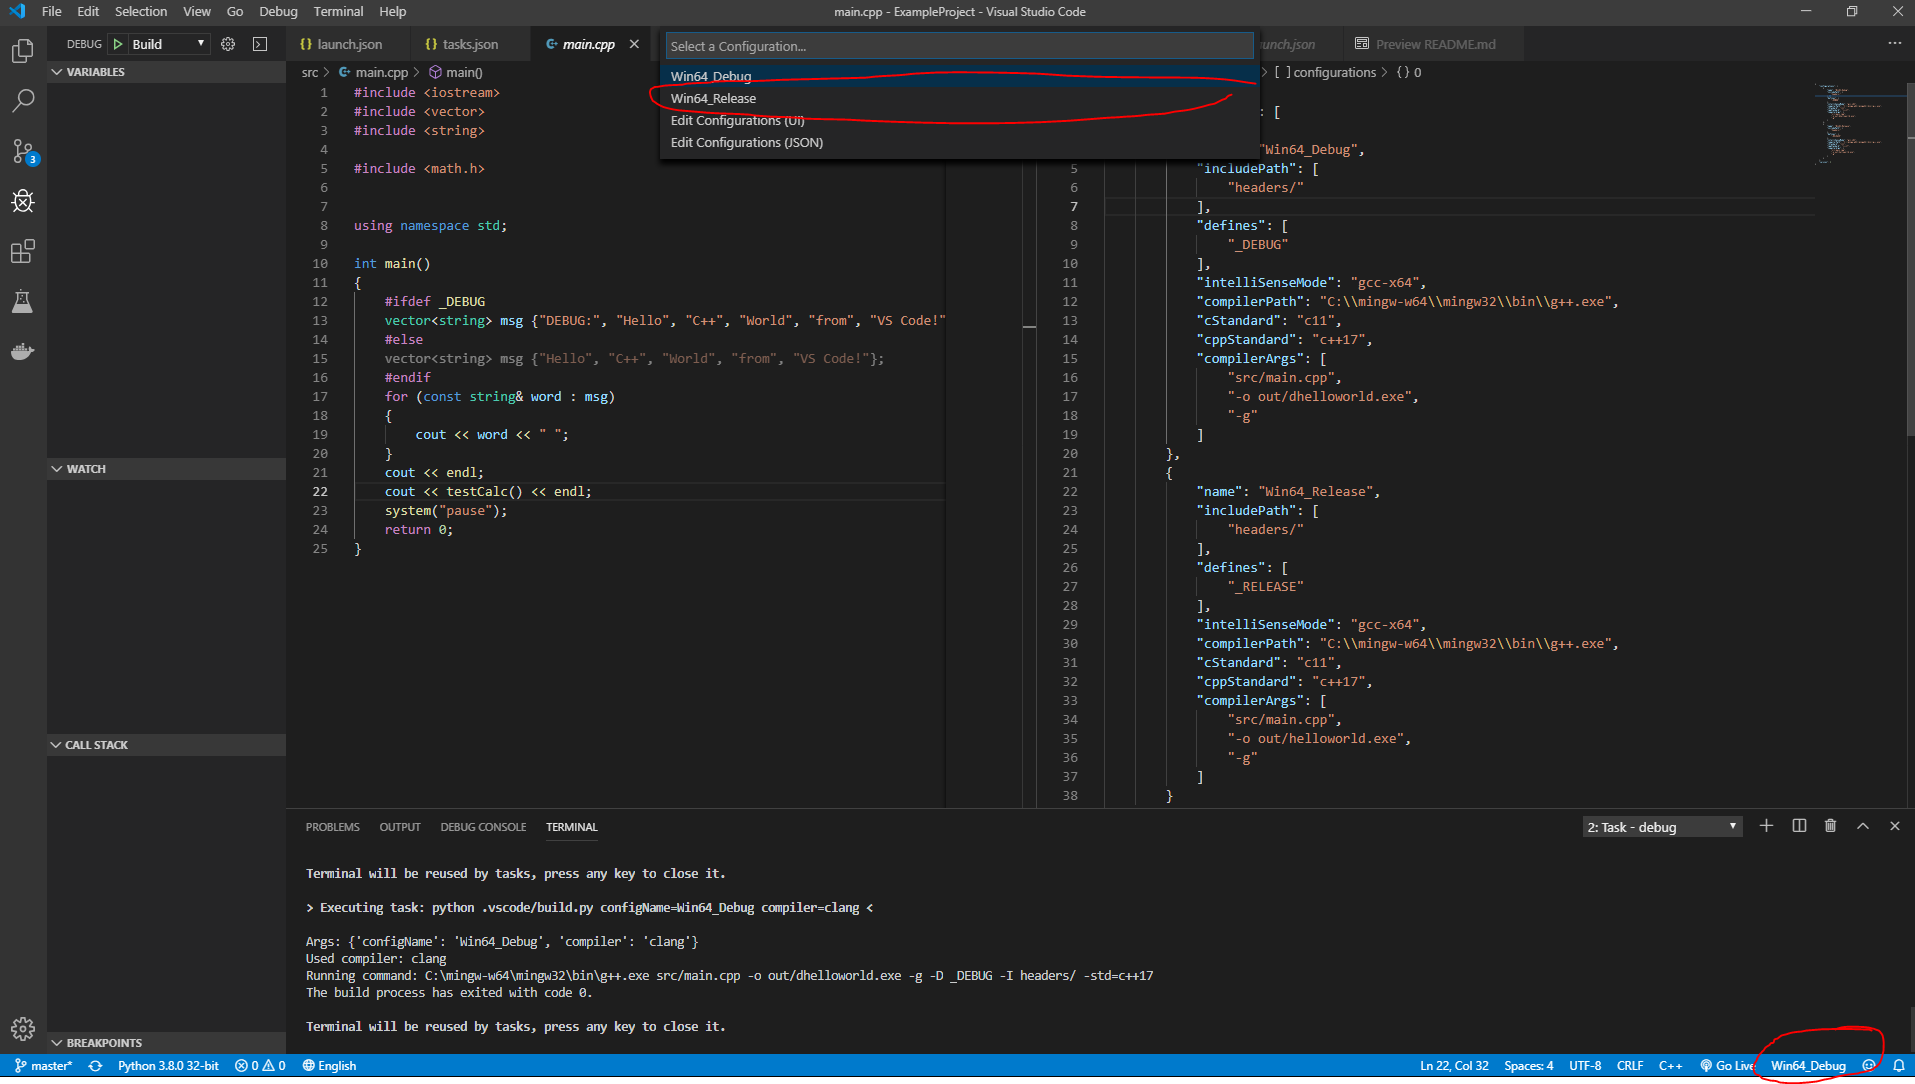Show the DEBUG CONSOLE panel tab
The image size is (1915, 1084).
pos(483,827)
